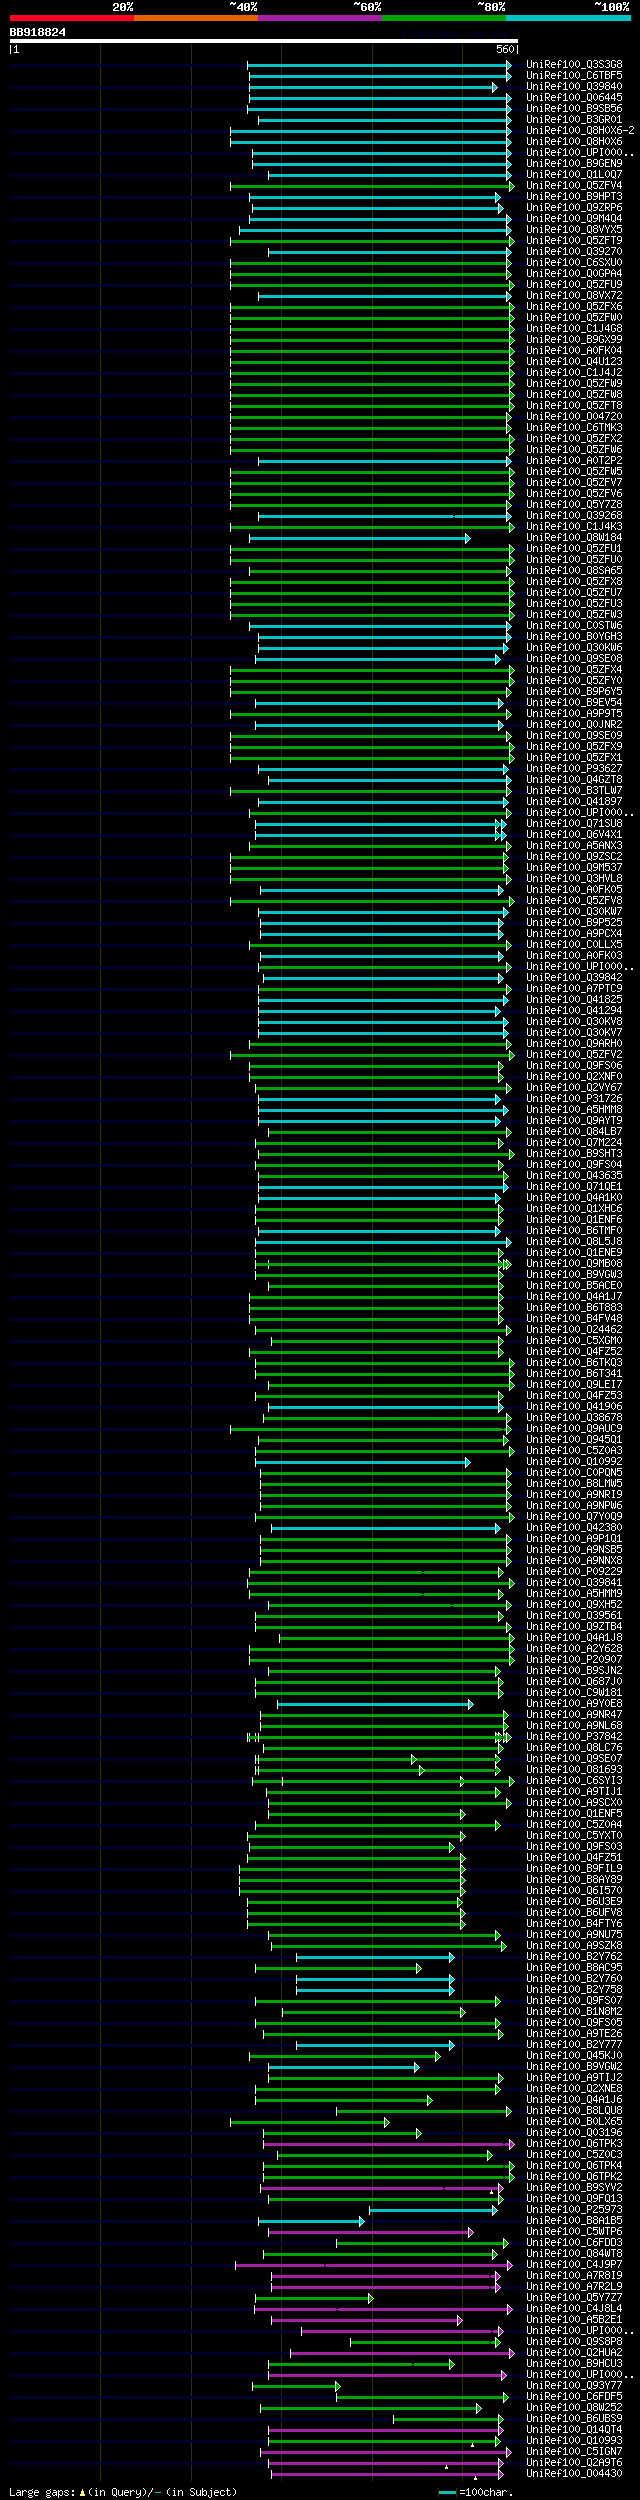Open hit UniRef100_A0FK04
Screen dimensions: 640x2500
(574, 351)
